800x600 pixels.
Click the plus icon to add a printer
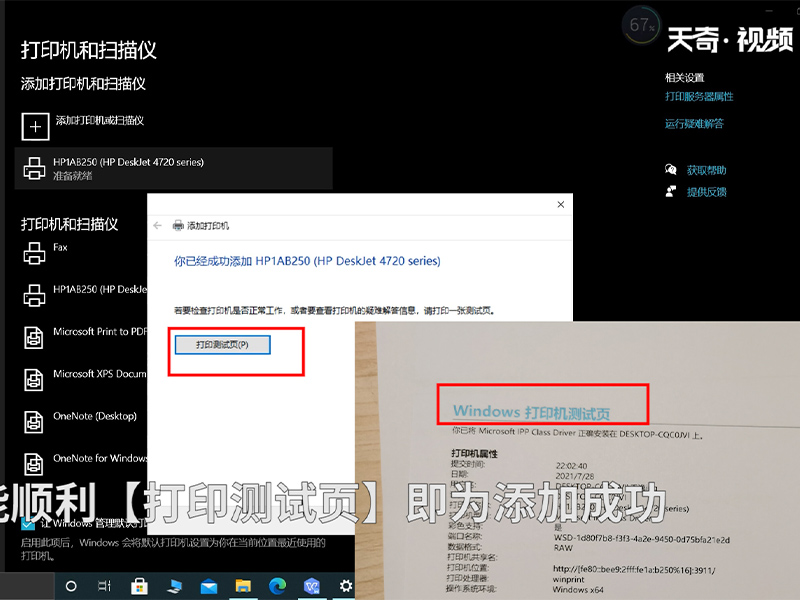tap(35, 126)
